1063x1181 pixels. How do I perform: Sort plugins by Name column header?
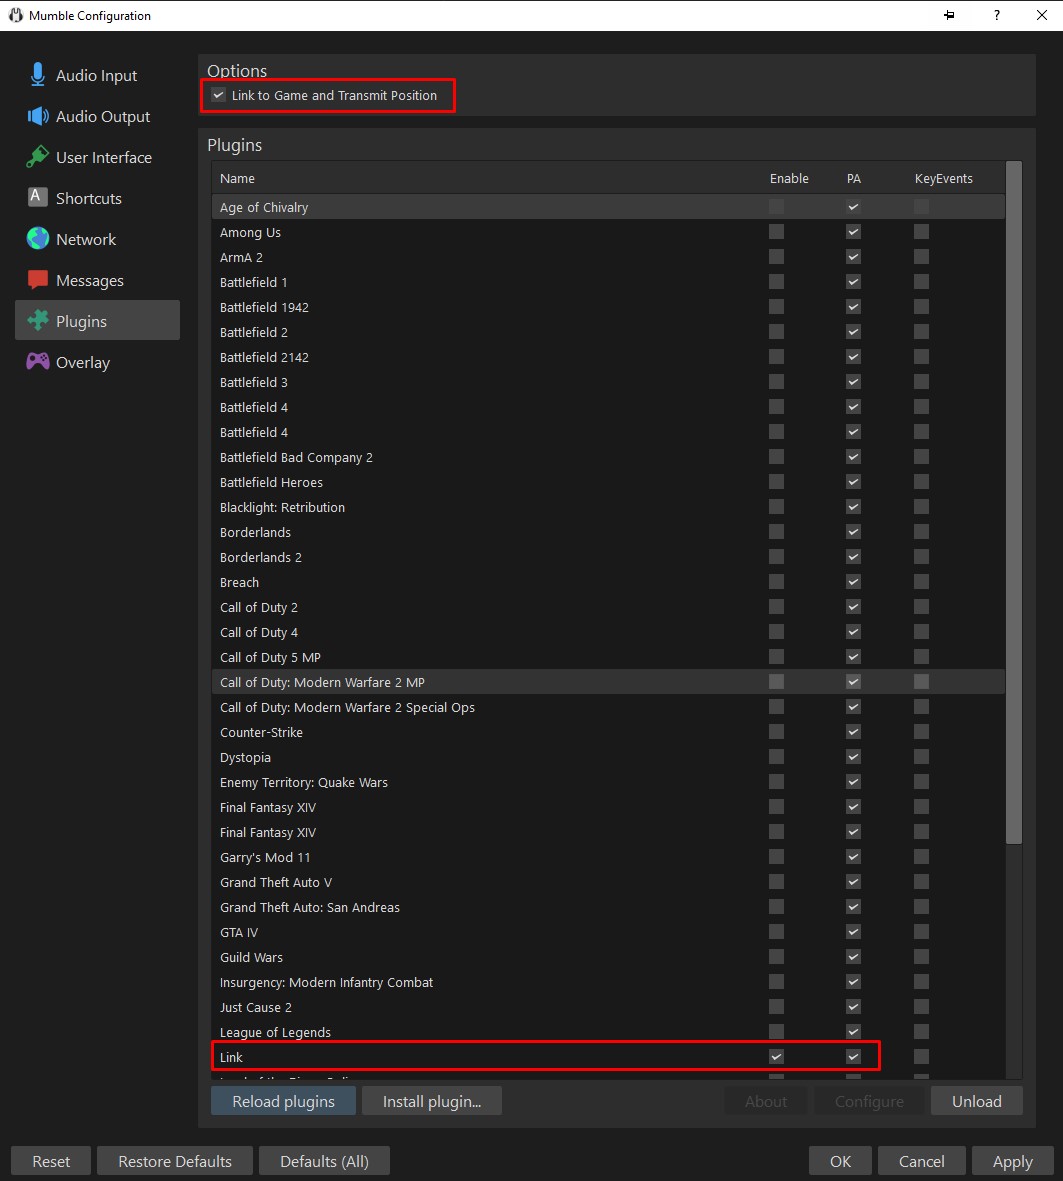(x=237, y=179)
